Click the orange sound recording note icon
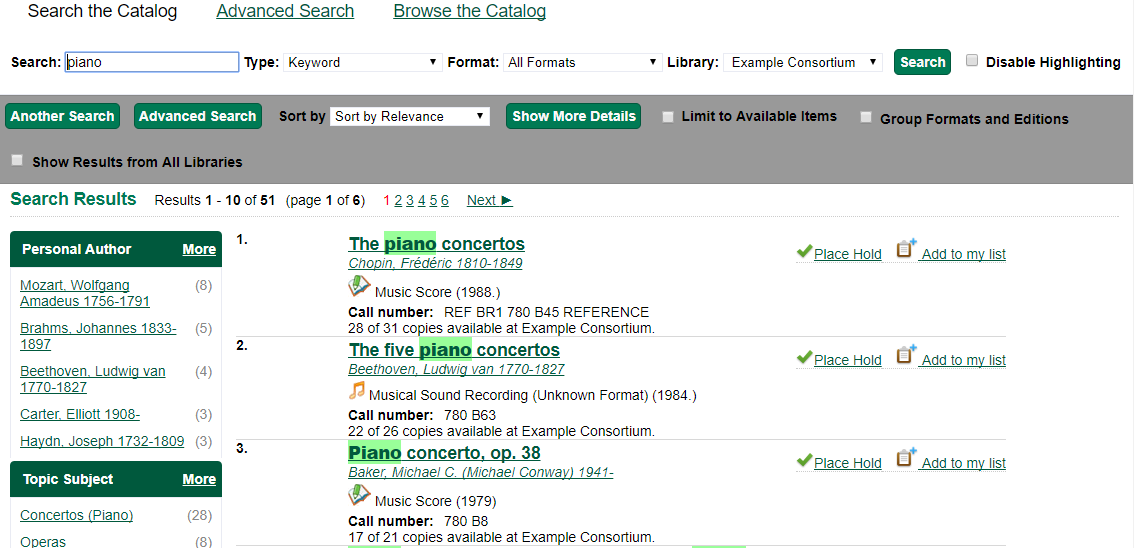1134x548 pixels. 357,391
